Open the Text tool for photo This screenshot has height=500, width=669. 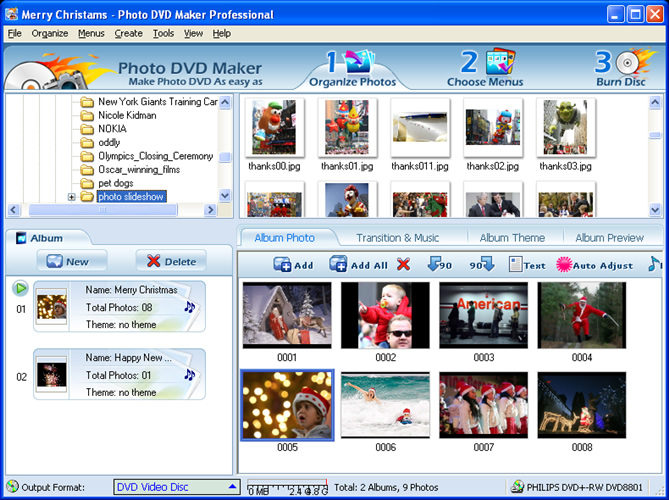click(x=527, y=265)
